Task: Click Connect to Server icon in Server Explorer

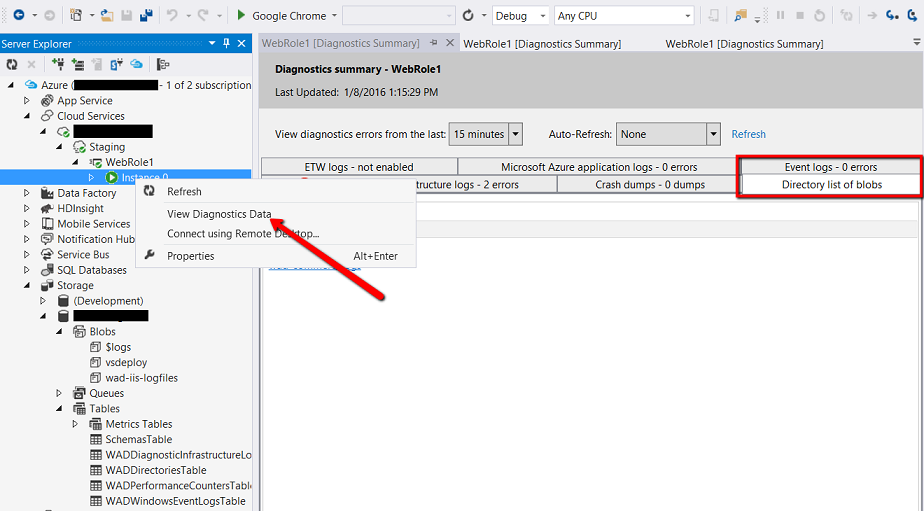Action: tap(77, 64)
